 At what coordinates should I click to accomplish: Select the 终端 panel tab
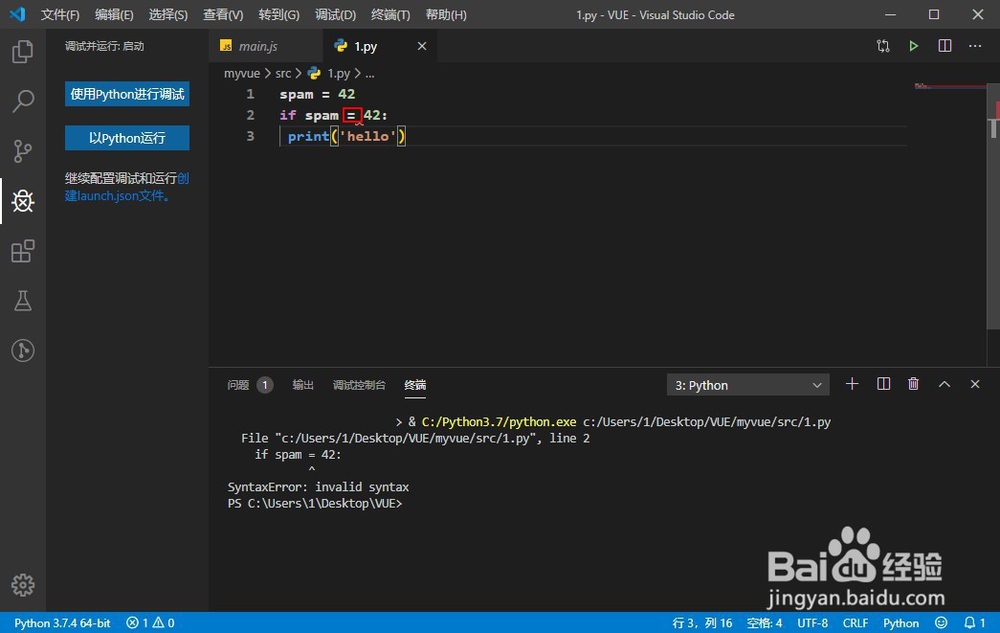415,385
